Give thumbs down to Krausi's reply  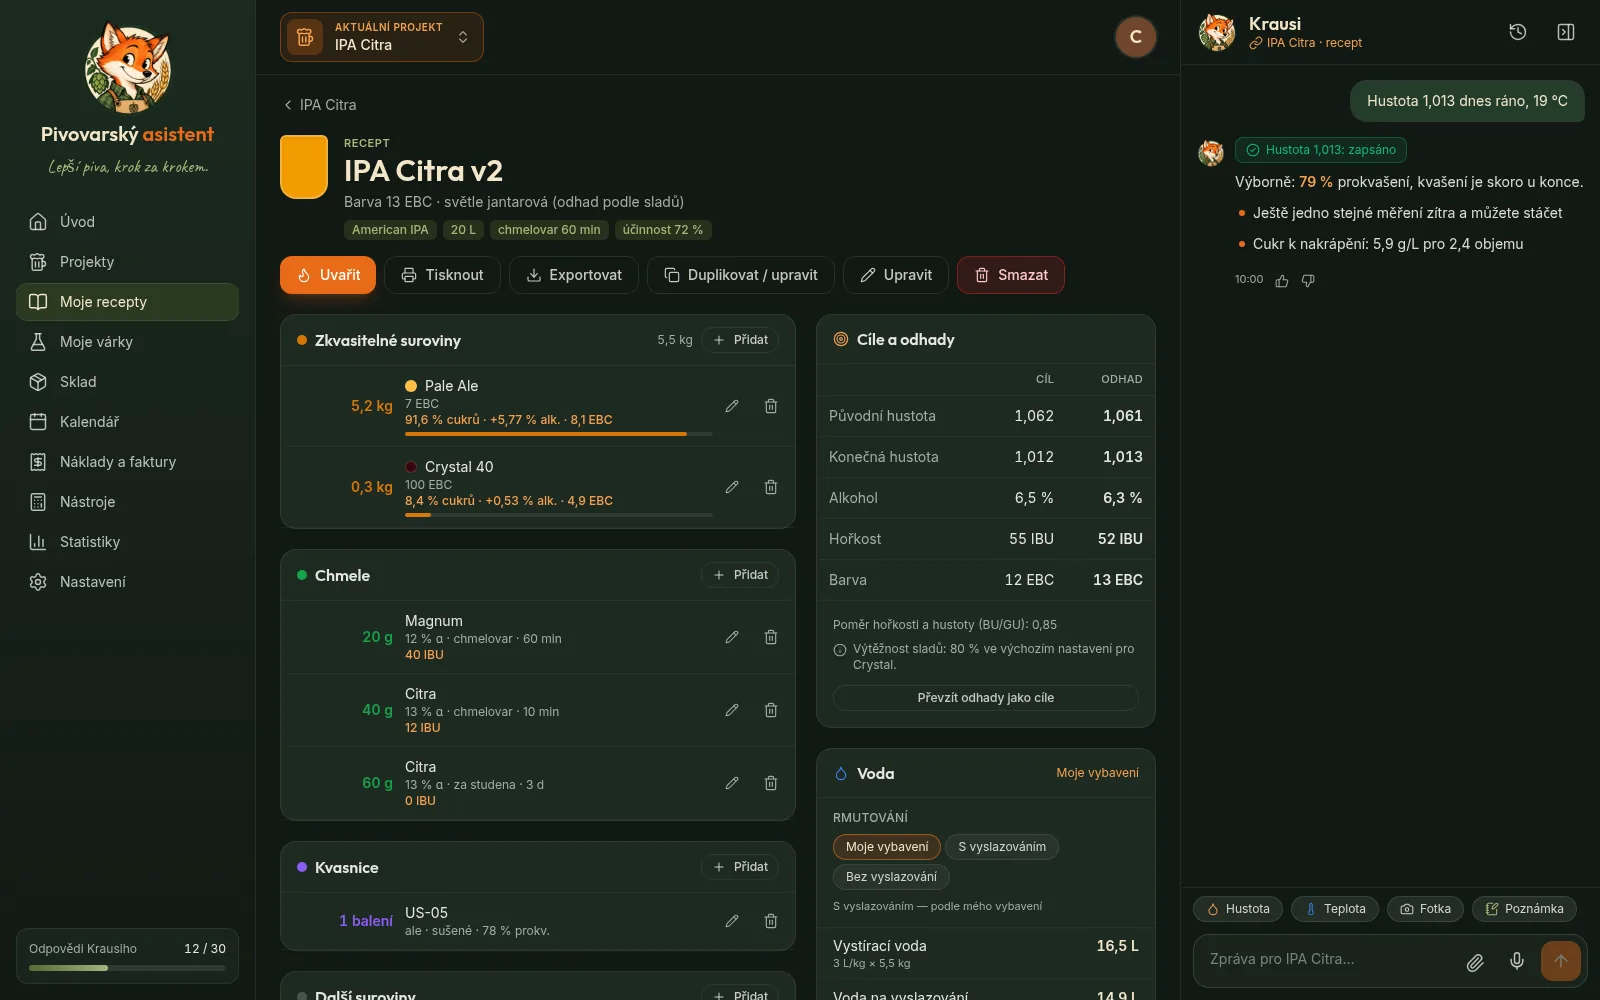pyautogui.click(x=1308, y=281)
